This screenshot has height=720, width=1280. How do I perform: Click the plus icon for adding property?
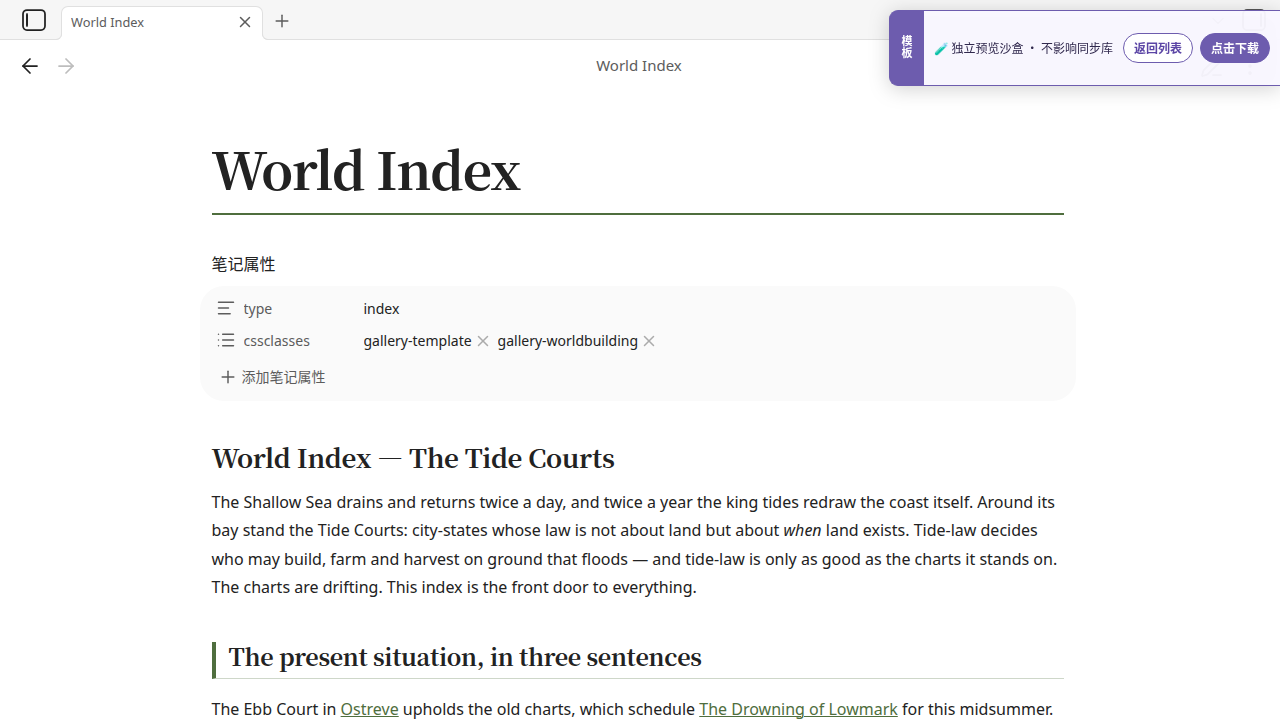pyautogui.click(x=228, y=377)
